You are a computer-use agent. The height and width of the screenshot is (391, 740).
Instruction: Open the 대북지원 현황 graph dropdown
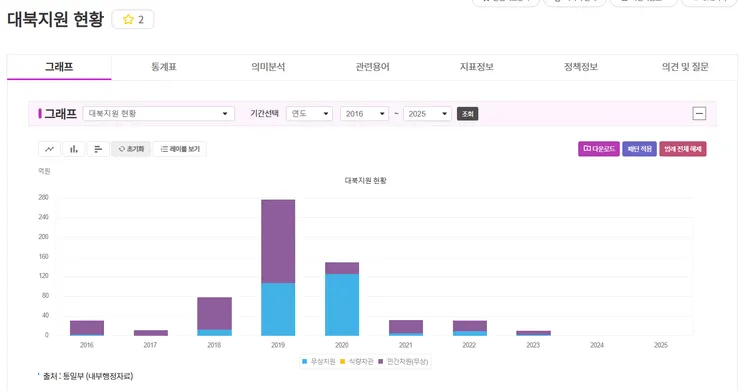[159, 113]
